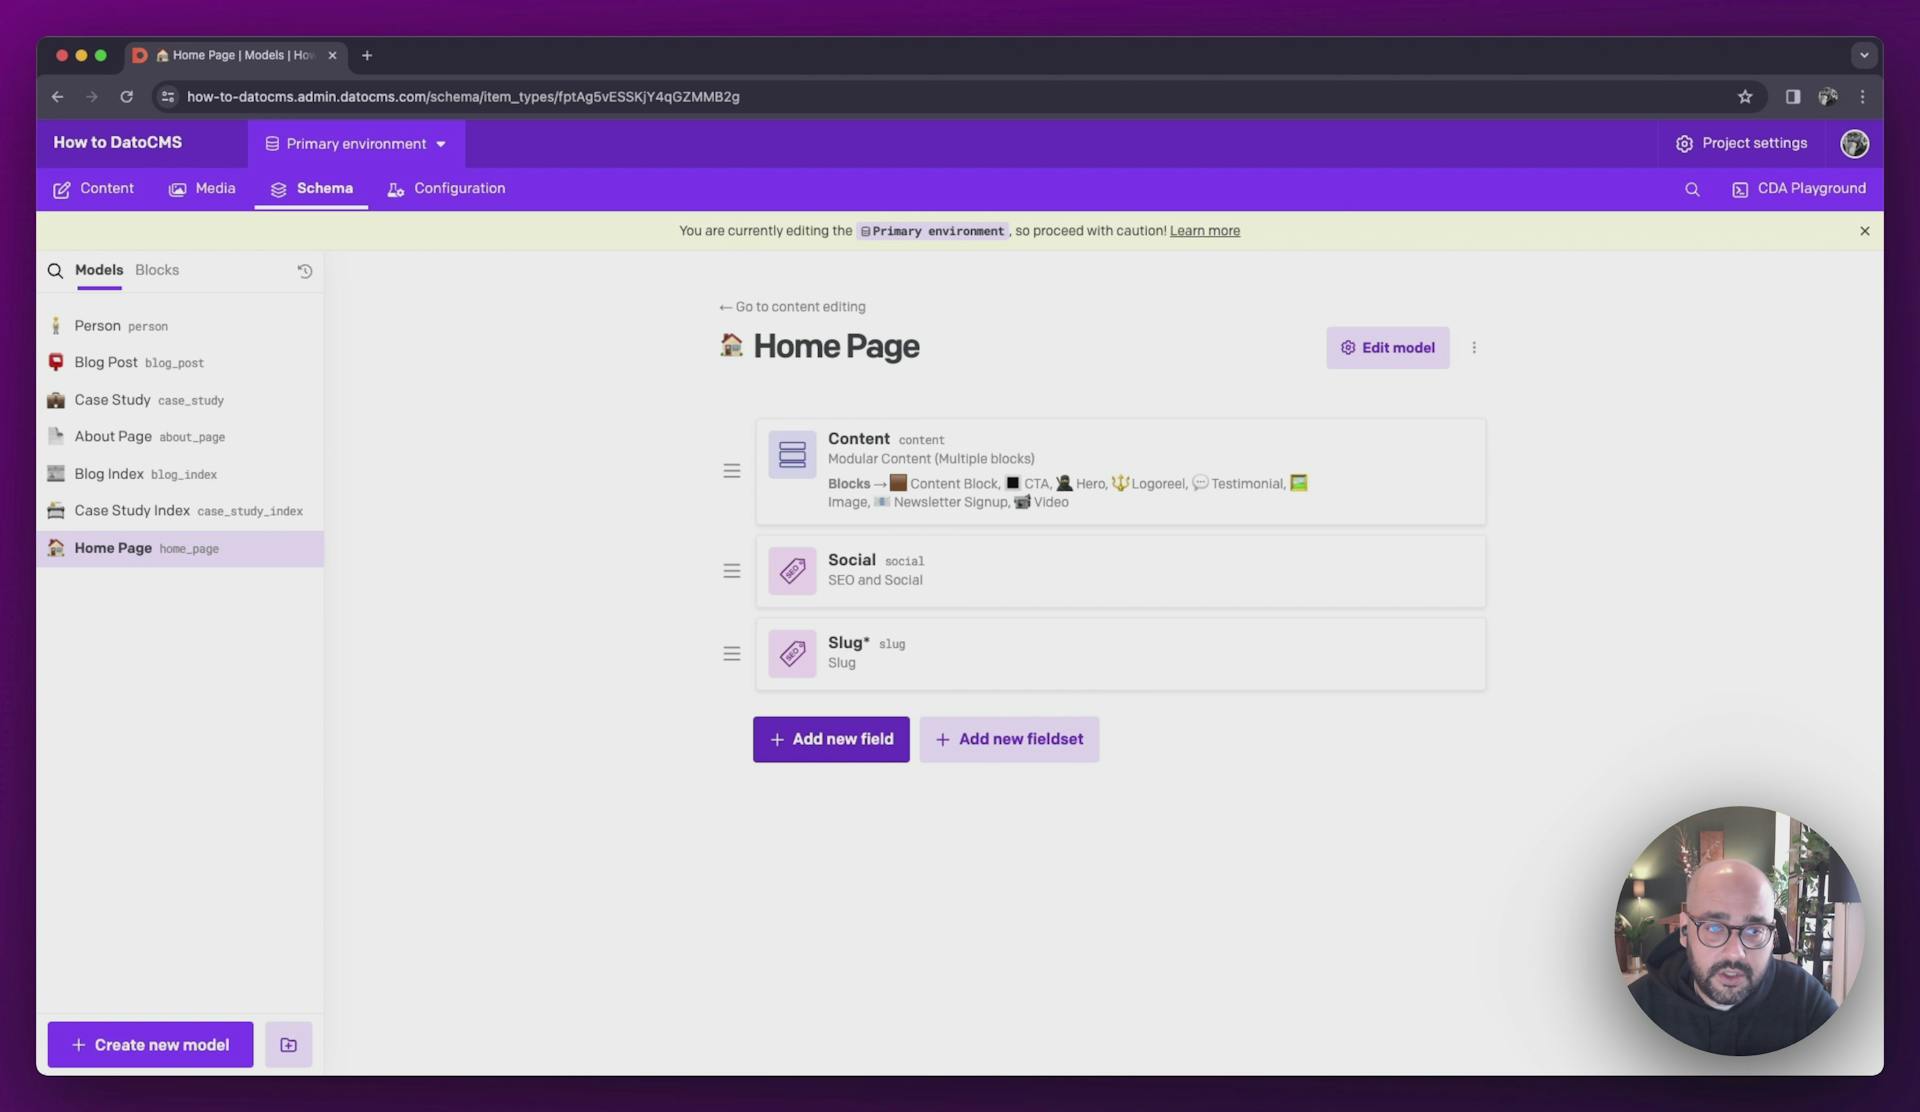This screenshot has height=1112, width=1920.
Task: Click the Modular Content field type icon
Action: [x=792, y=455]
